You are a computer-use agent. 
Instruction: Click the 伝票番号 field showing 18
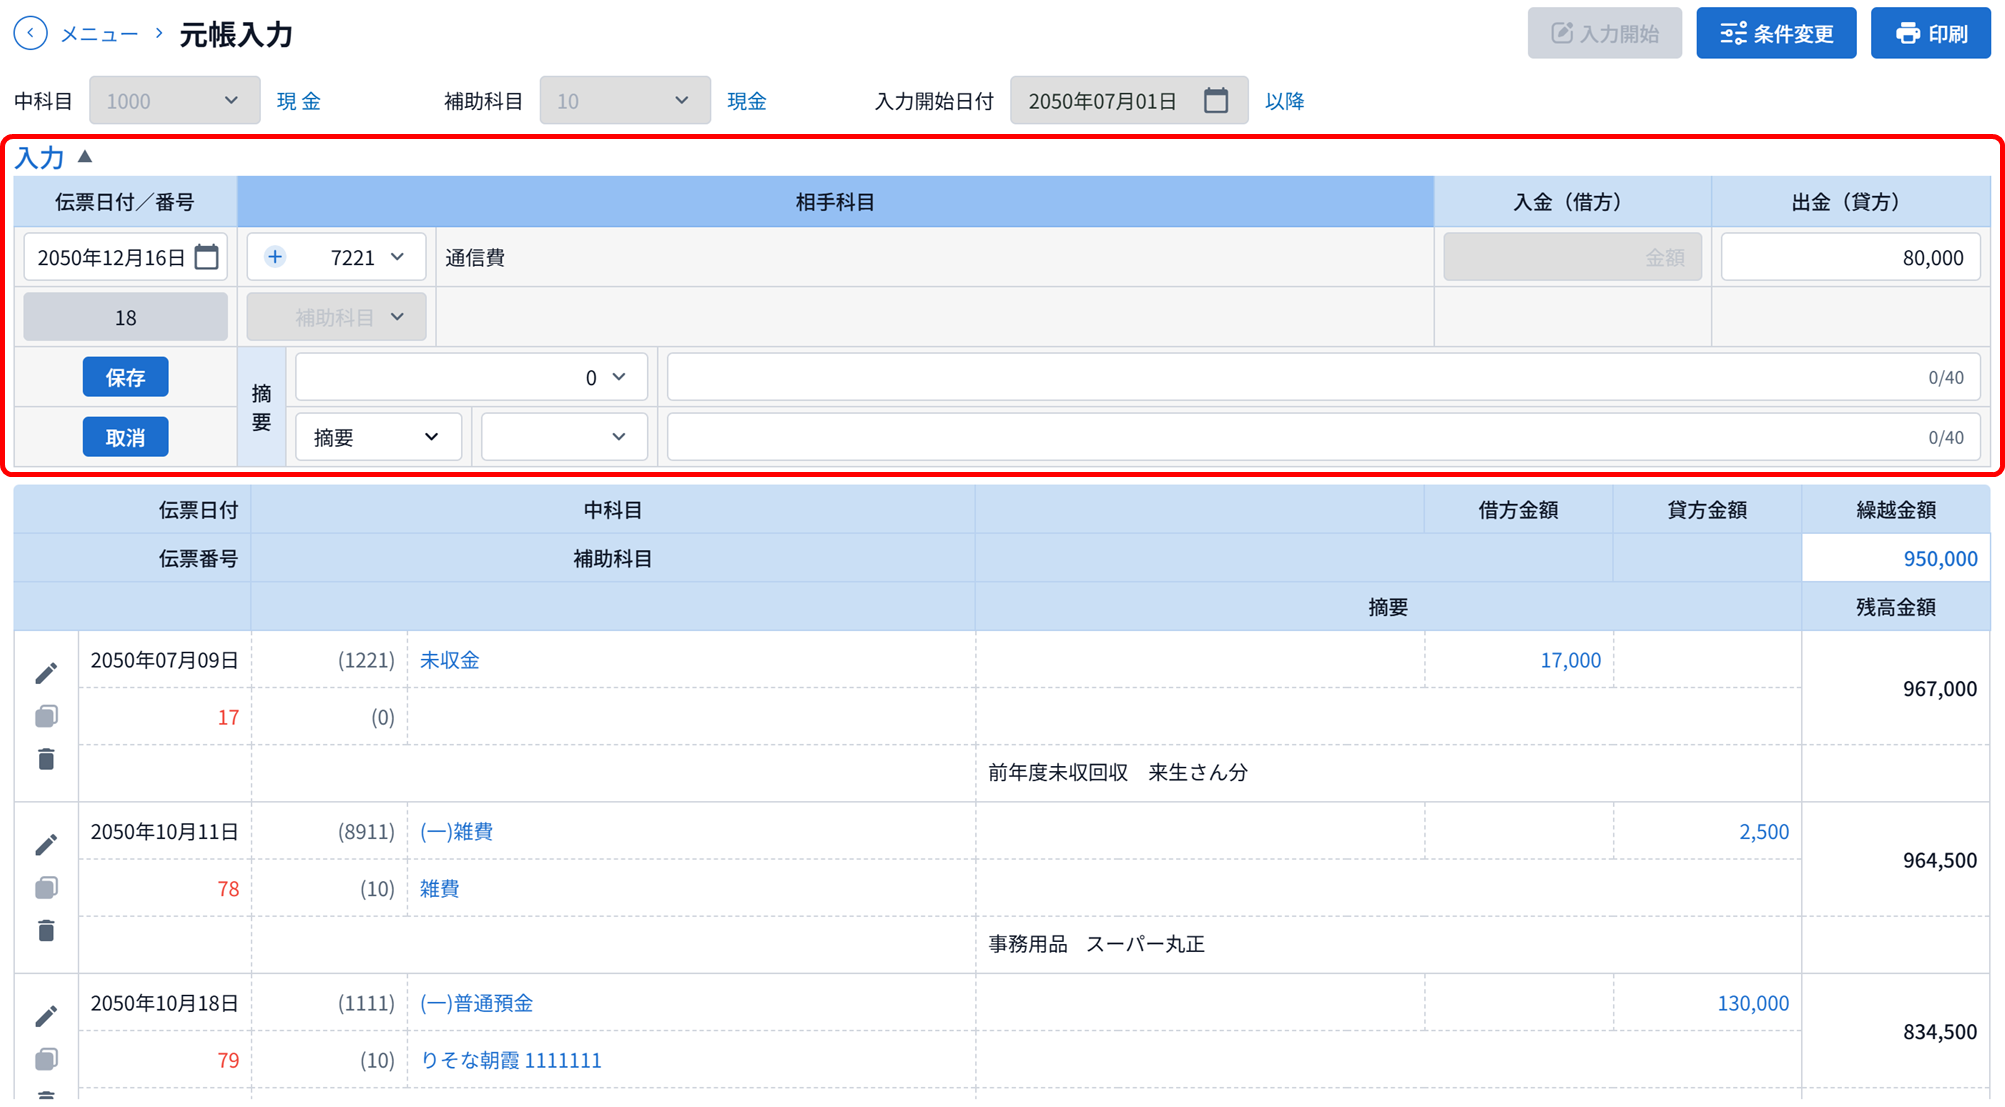125,317
